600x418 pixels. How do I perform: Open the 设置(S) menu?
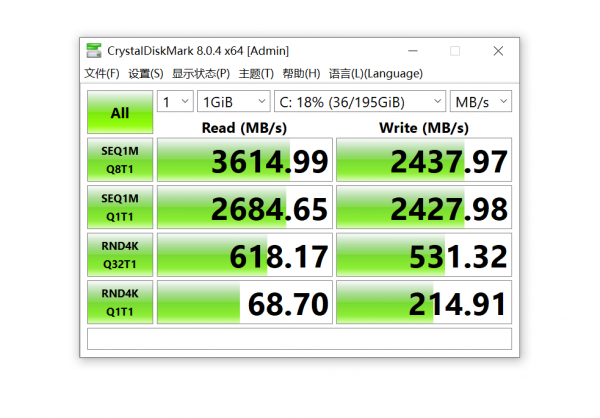146,74
